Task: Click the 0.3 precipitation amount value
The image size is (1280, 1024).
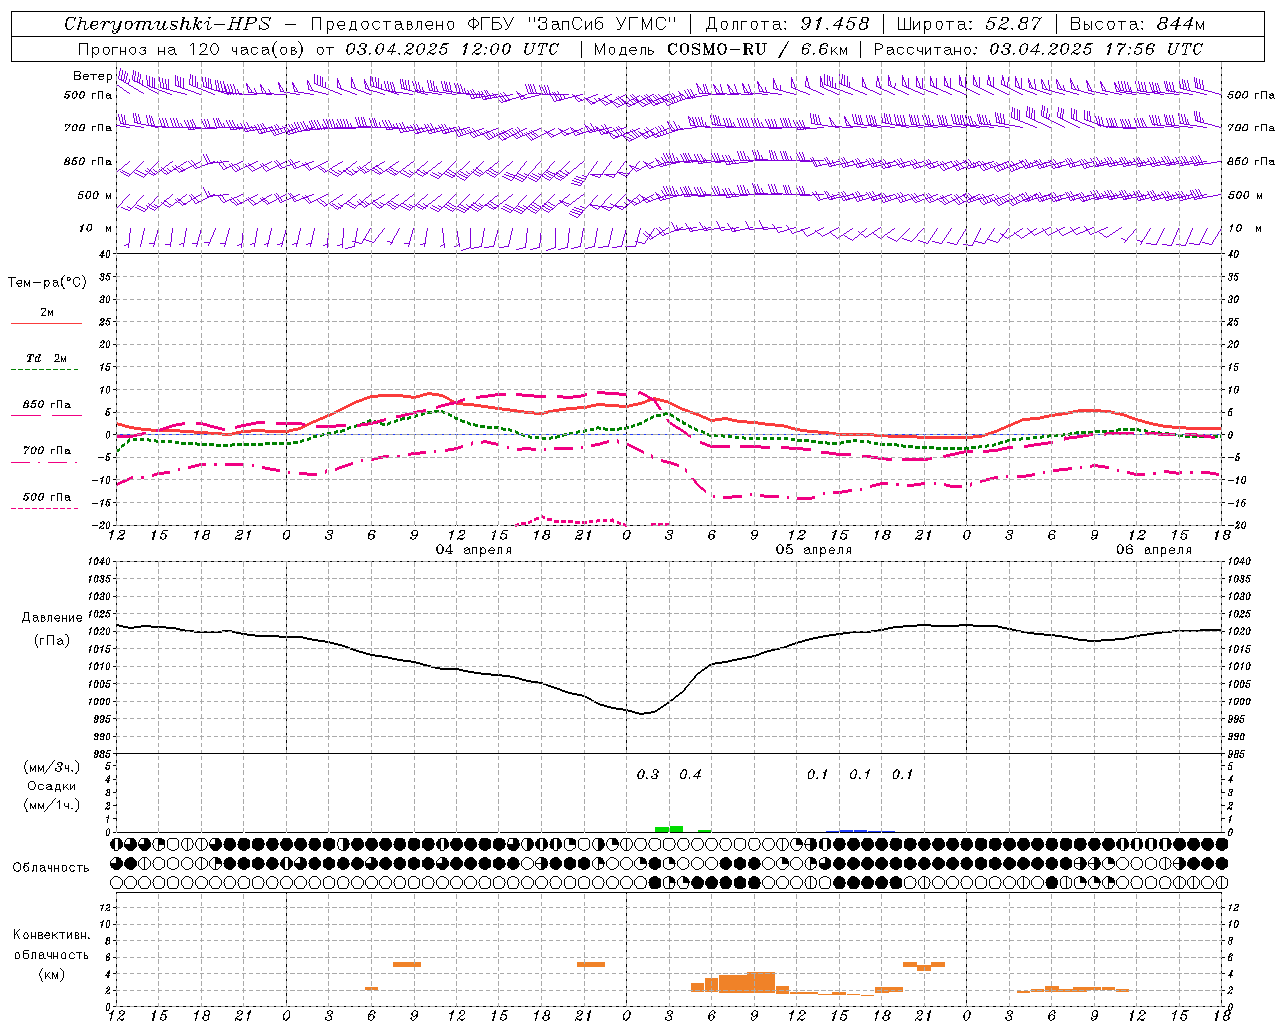Action: tap(648, 774)
